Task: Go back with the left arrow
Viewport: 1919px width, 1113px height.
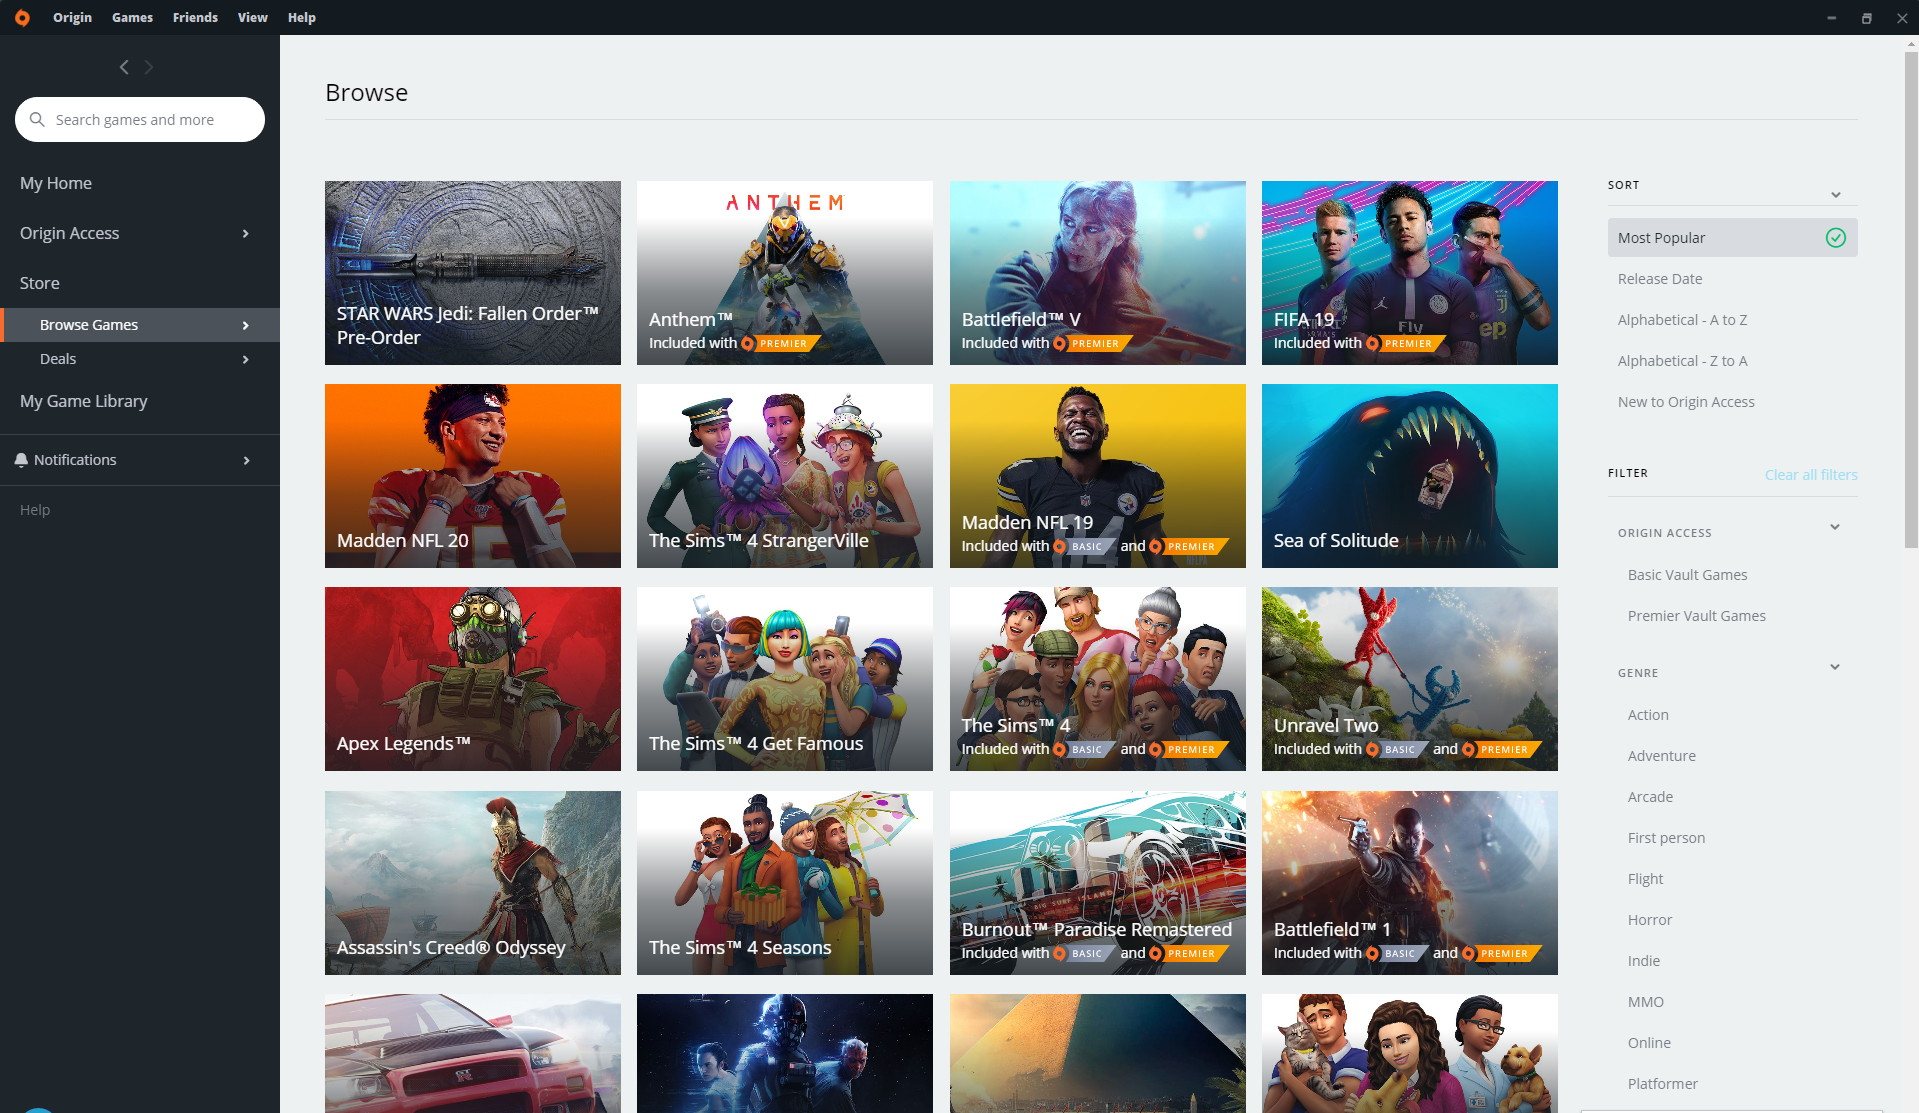Action: click(124, 67)
